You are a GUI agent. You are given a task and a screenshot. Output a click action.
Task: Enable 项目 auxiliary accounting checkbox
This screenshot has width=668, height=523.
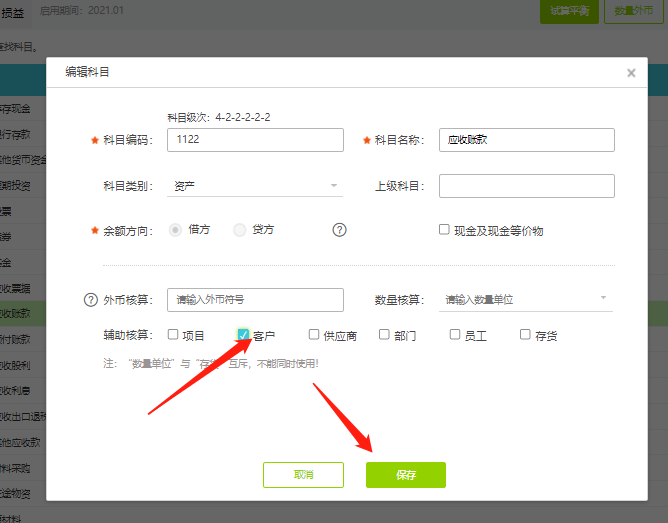[173, 334]
